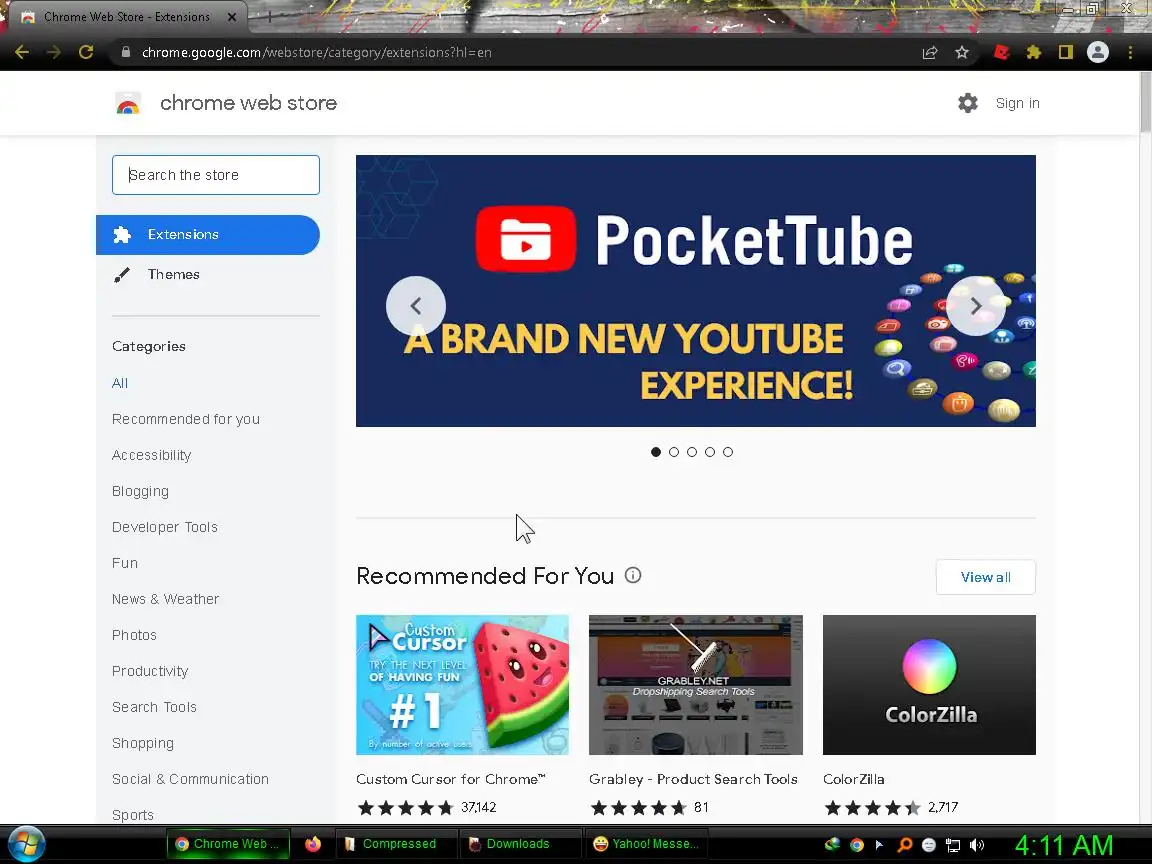Image resolution: width=1152 pixels, height=864 pixels.
Task: Click the 4:11 AM clock
Action: click(1064, 845)
